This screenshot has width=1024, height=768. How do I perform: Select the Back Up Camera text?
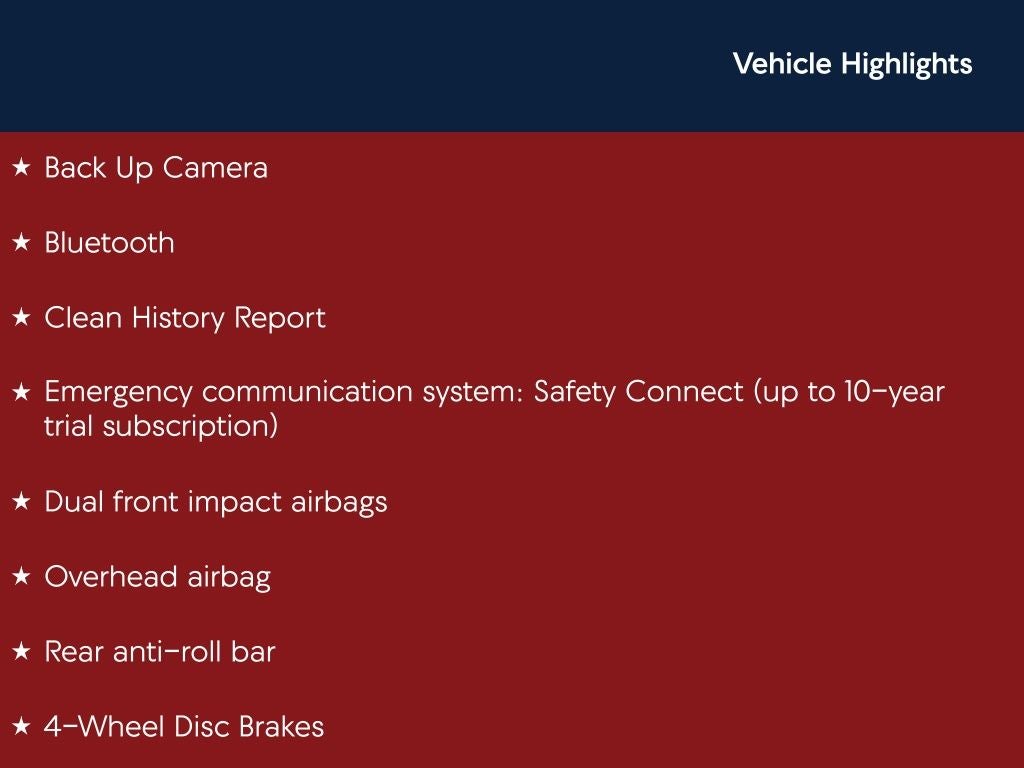click(156, 168)
